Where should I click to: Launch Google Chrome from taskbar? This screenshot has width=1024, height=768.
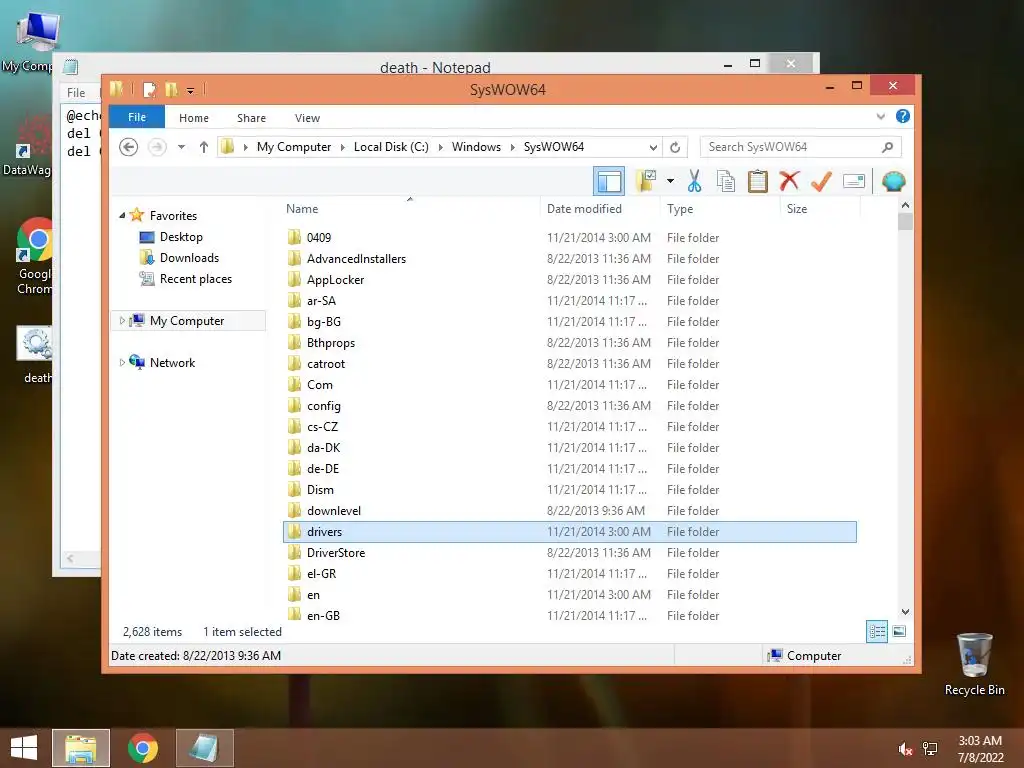(x=142, y=748)
